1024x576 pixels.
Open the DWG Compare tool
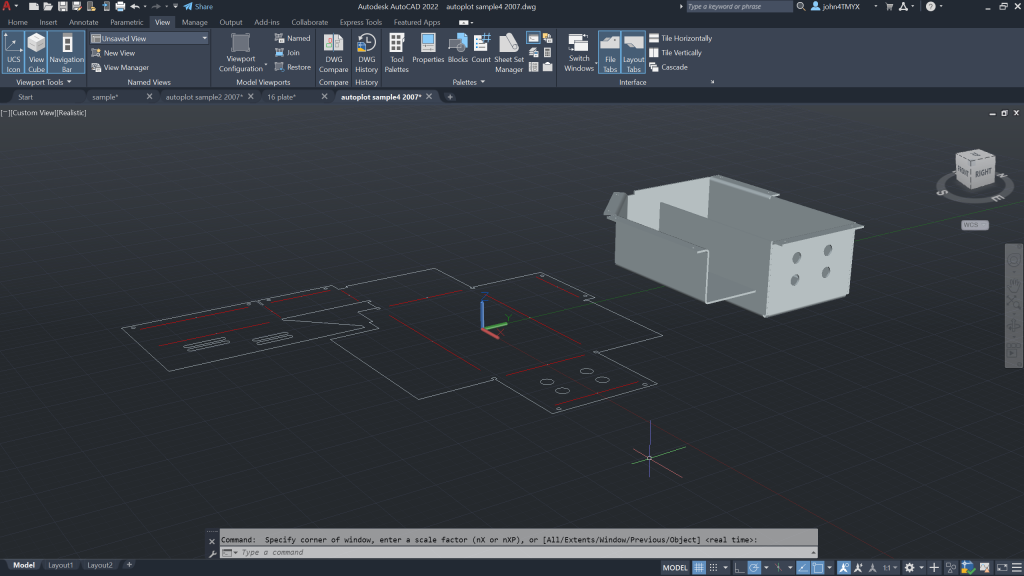[x=334, y=52]
